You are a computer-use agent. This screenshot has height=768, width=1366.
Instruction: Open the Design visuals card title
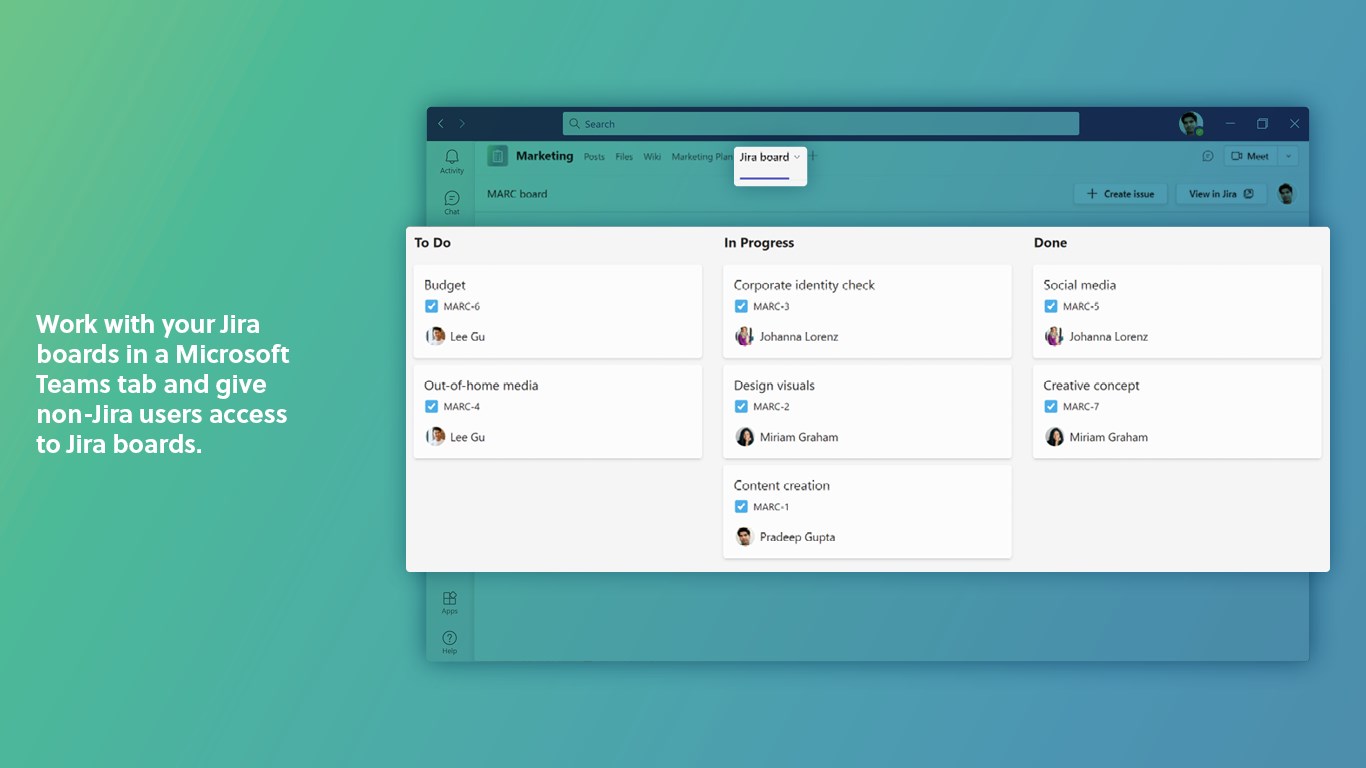[x=774, y=385]
